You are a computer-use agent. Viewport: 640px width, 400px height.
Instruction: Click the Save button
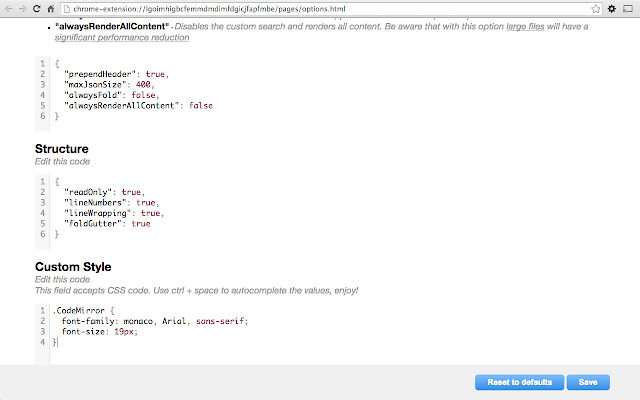(x=588, y=382)
